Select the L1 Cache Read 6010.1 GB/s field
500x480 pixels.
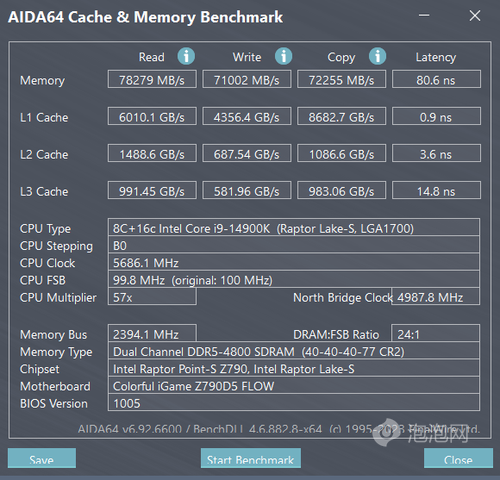152,116
